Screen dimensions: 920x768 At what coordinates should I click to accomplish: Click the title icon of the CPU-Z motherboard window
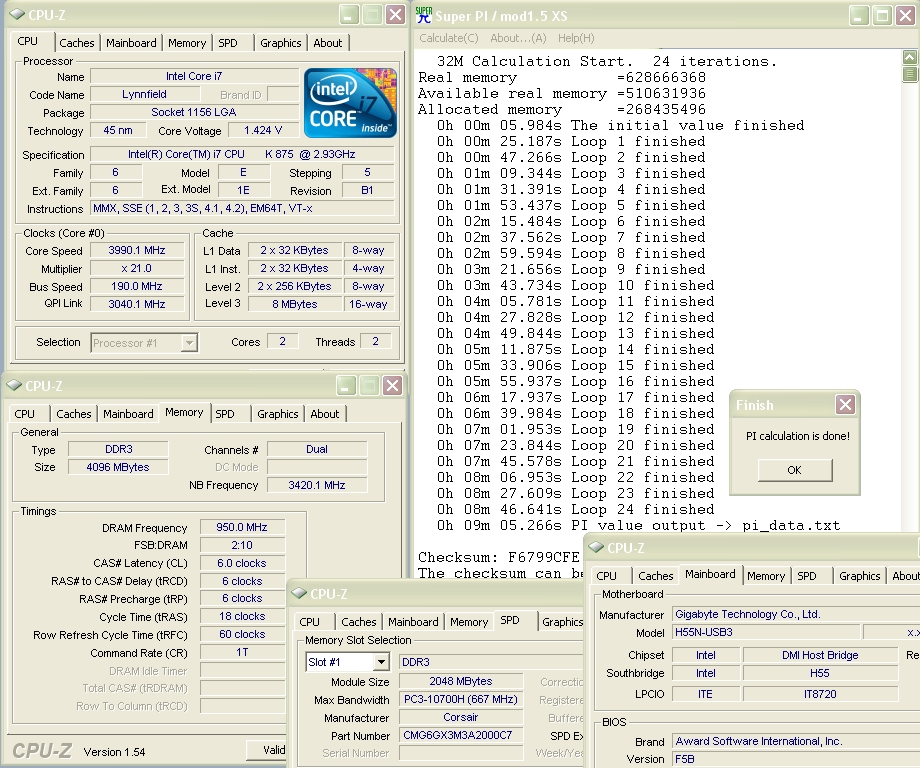[596, 547]
